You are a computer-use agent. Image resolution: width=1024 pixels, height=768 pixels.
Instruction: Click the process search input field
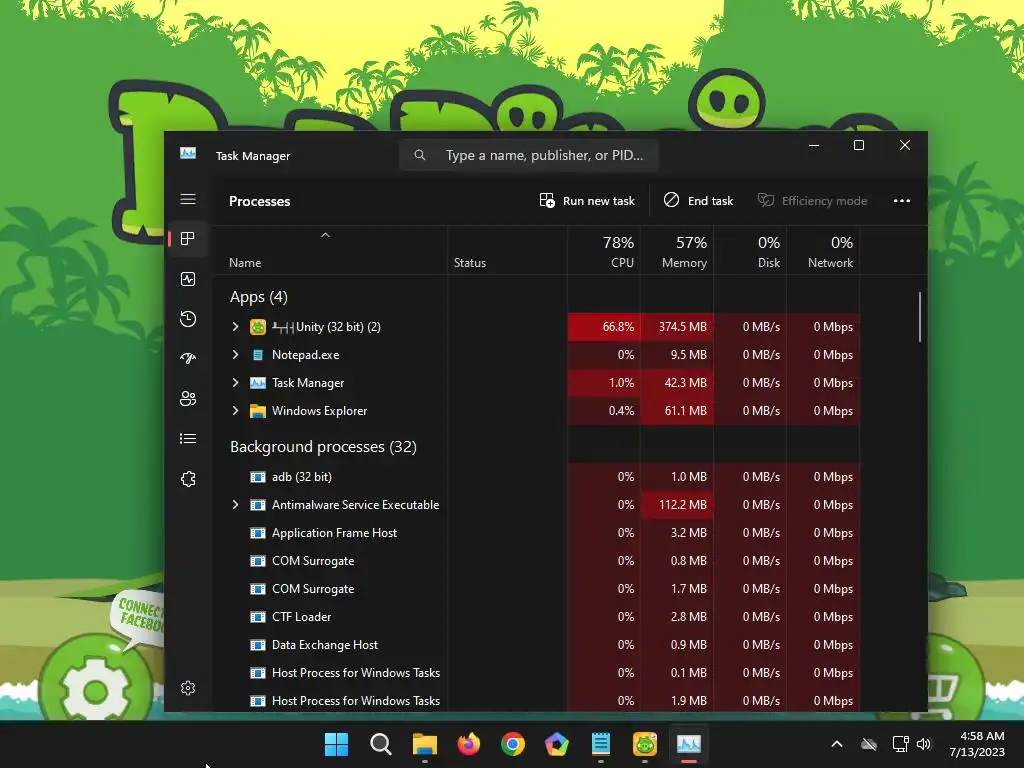(528, 155)
